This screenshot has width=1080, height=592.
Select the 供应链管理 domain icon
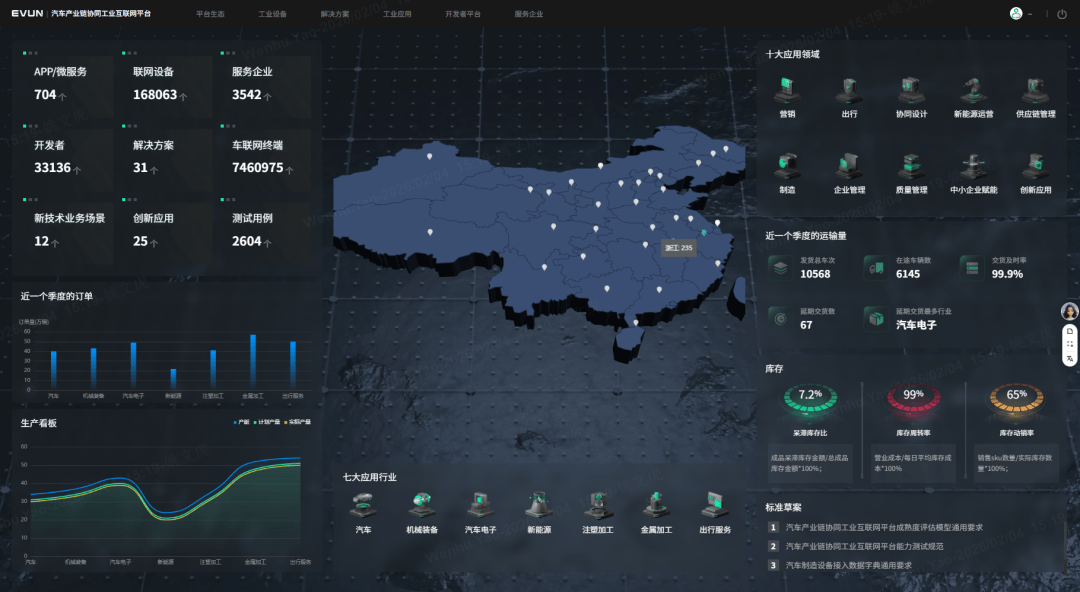(1035, 93)
